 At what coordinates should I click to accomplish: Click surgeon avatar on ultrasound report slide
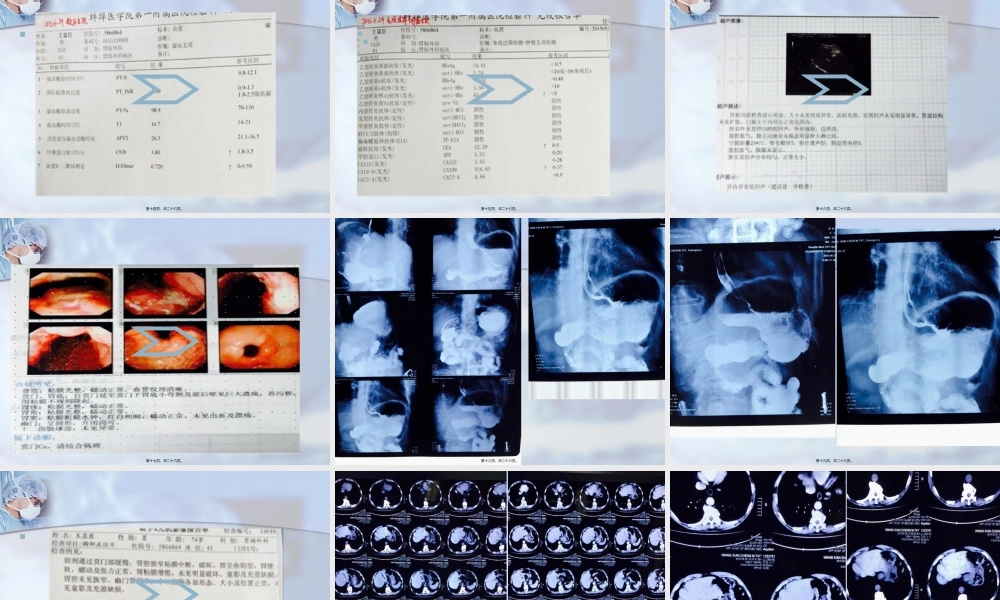[690, 8]
